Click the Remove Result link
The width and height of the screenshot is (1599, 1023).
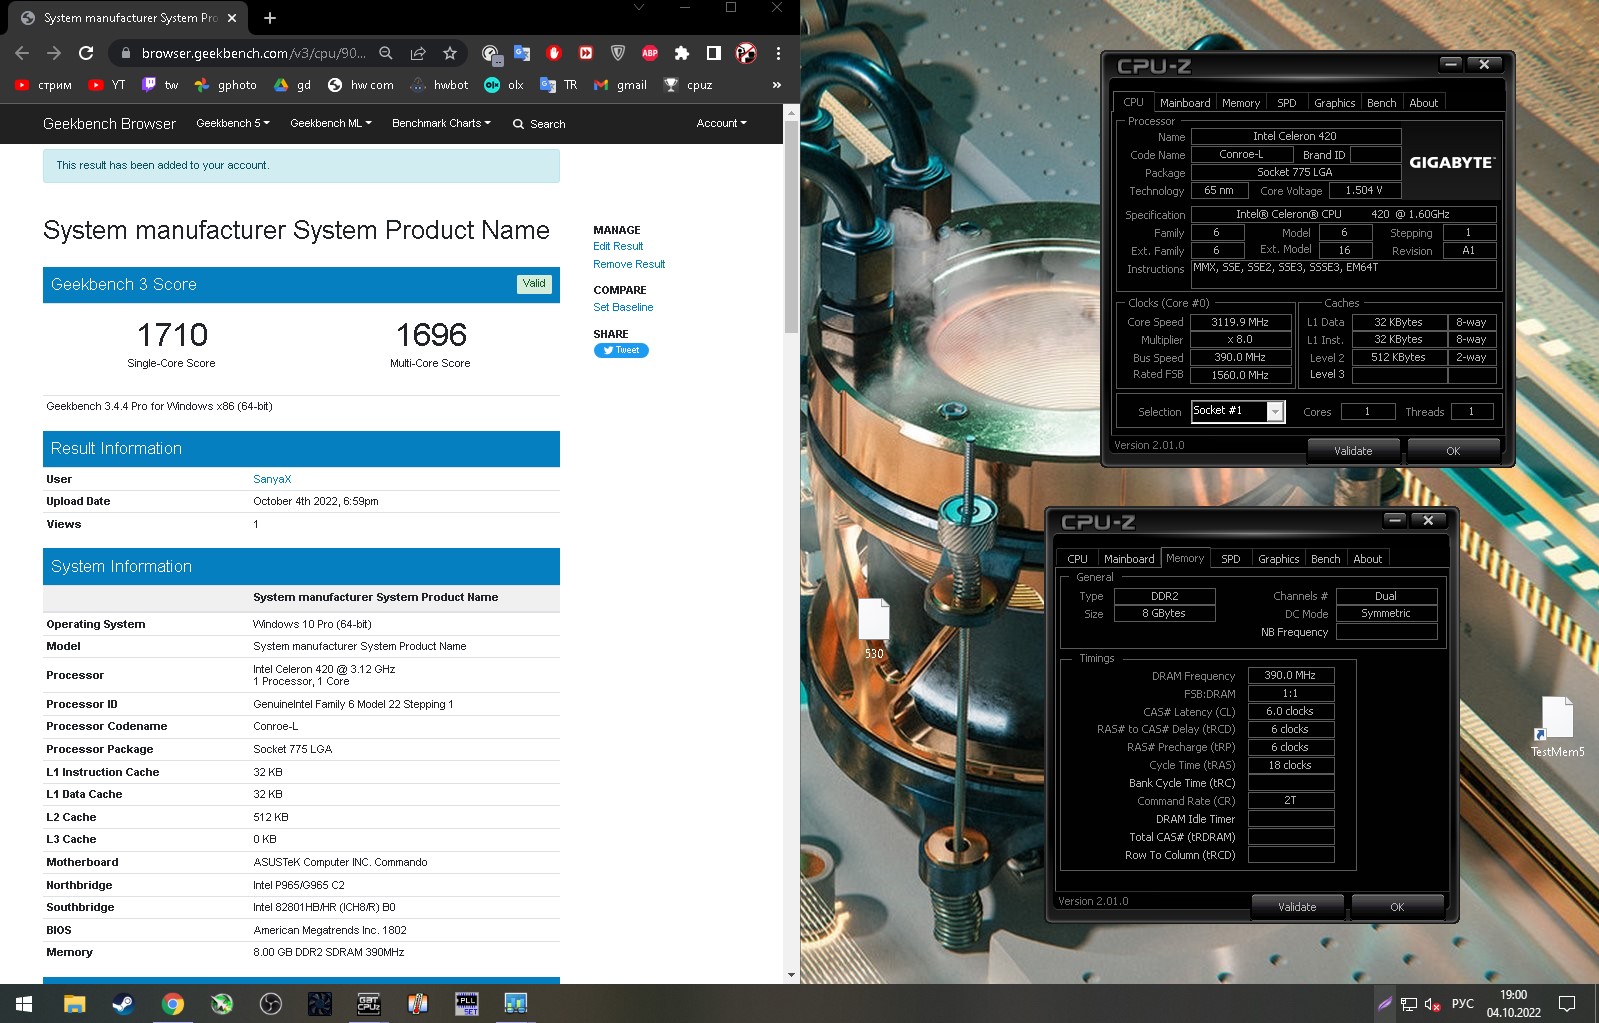pos(629,264)
